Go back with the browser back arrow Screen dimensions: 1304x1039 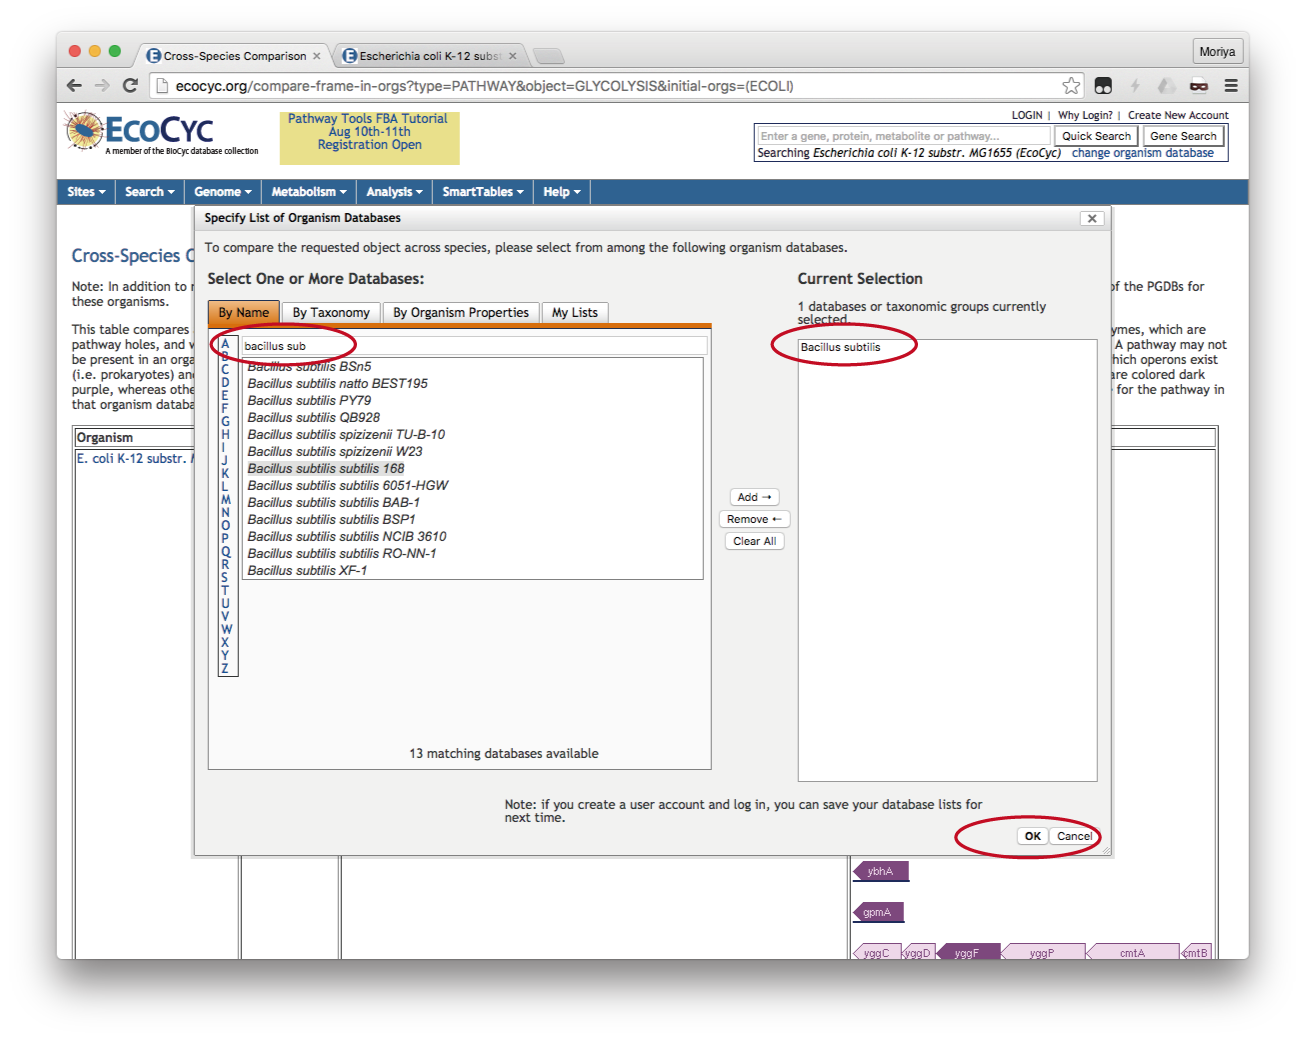[x=74, y=86]
